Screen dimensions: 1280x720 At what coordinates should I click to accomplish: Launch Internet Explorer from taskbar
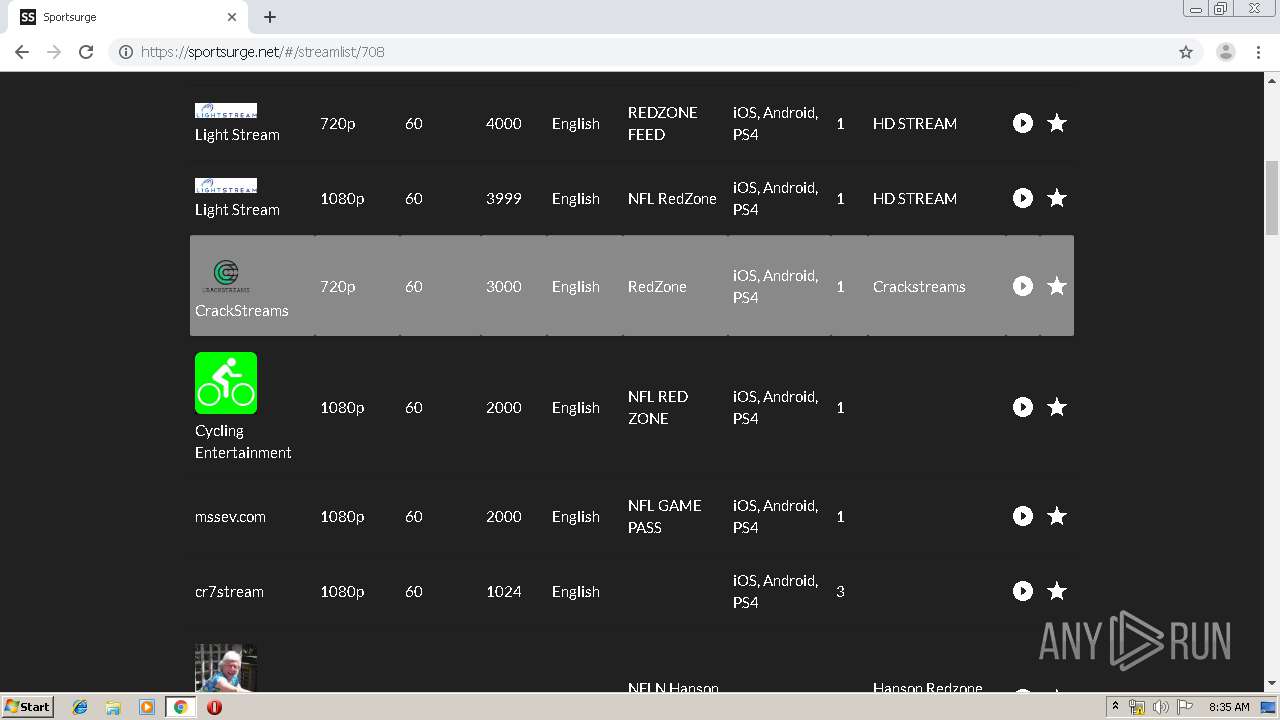tap(80, 707)
